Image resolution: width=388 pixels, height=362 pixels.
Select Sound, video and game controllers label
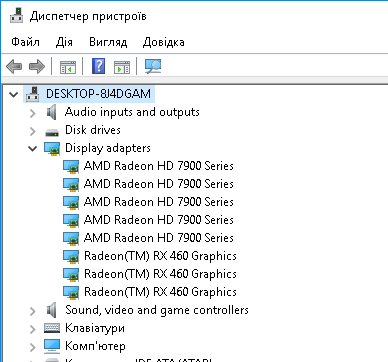click(x=157, y=310)
